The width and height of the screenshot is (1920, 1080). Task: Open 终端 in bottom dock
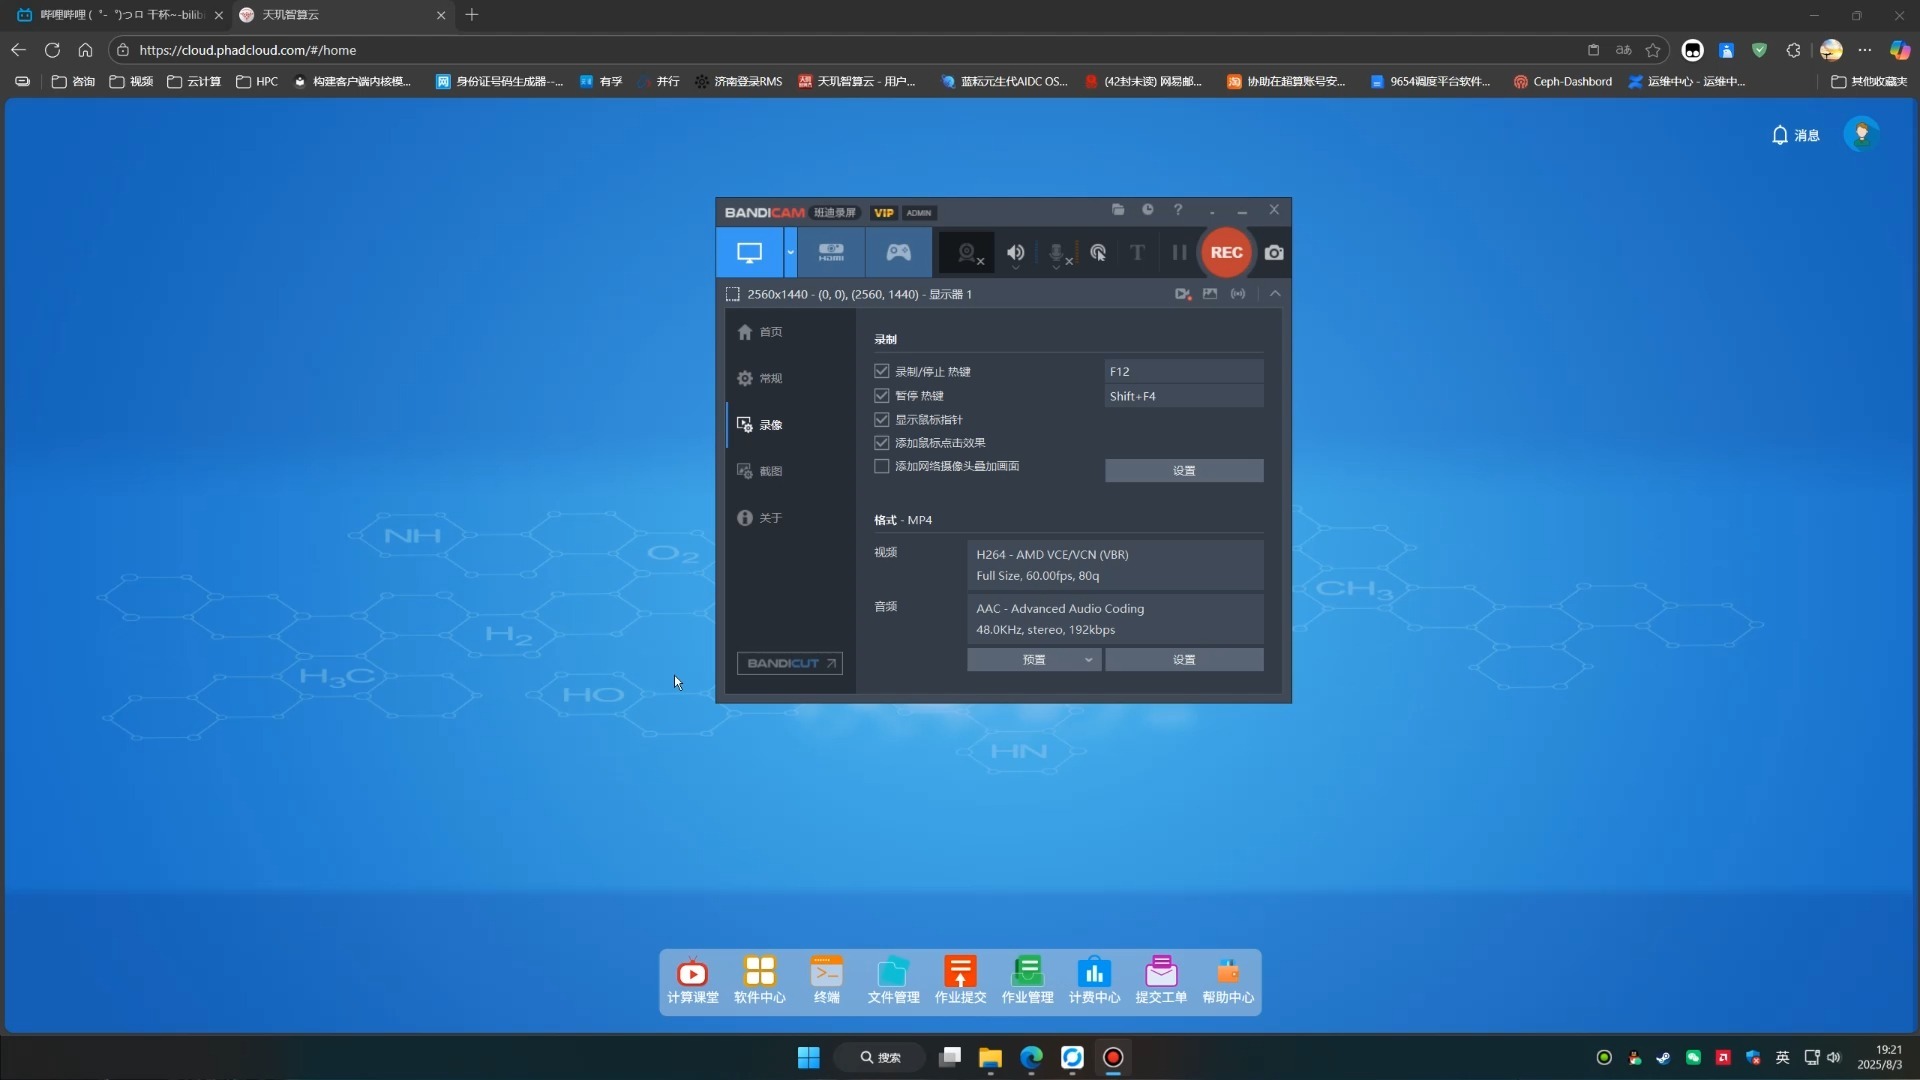point(827,981)
